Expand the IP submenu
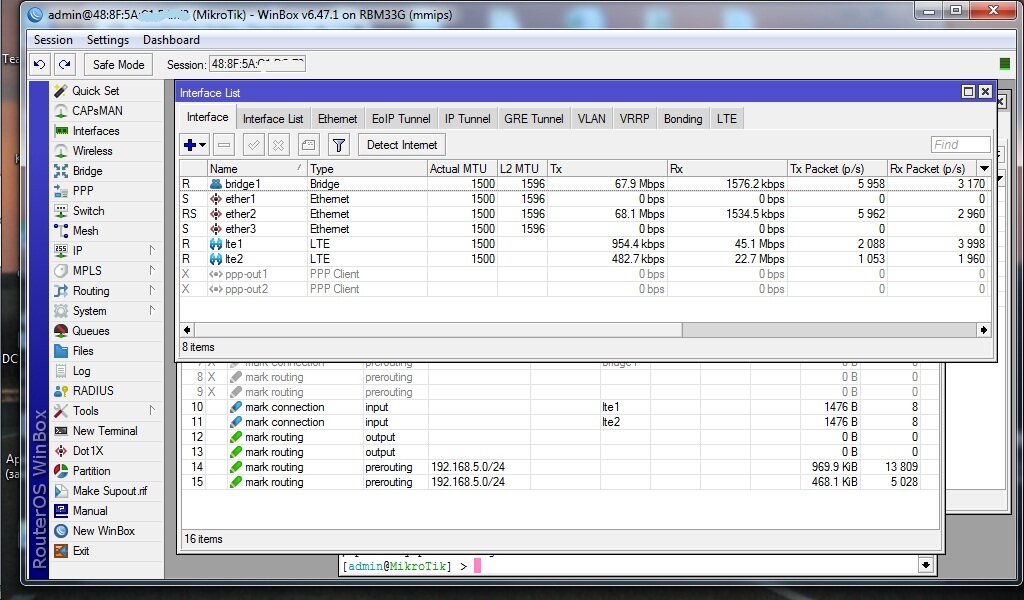Screen dimensions: 1024x600 coord(152,251)
